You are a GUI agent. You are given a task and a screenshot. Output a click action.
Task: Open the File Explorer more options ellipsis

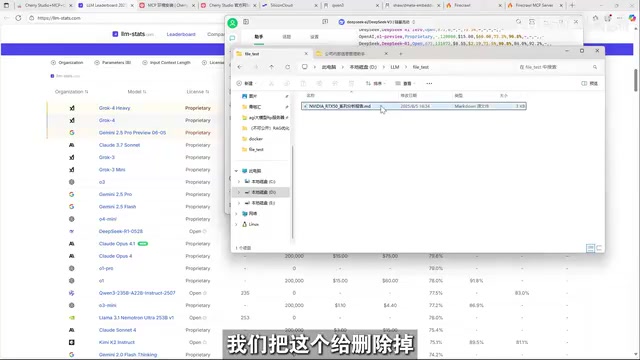point(429,83)
